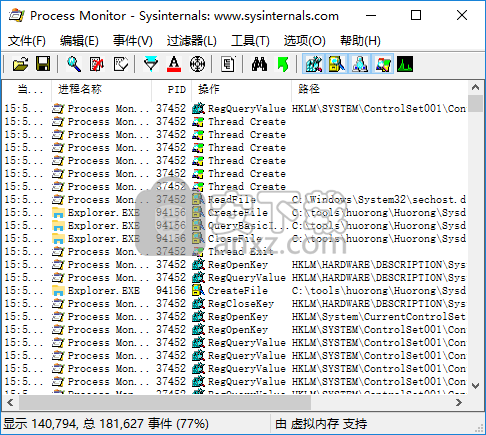The height and width of the screenshot is (435, 486).
Task: Select Include Process From Window target icon
Action: [197, 64]
